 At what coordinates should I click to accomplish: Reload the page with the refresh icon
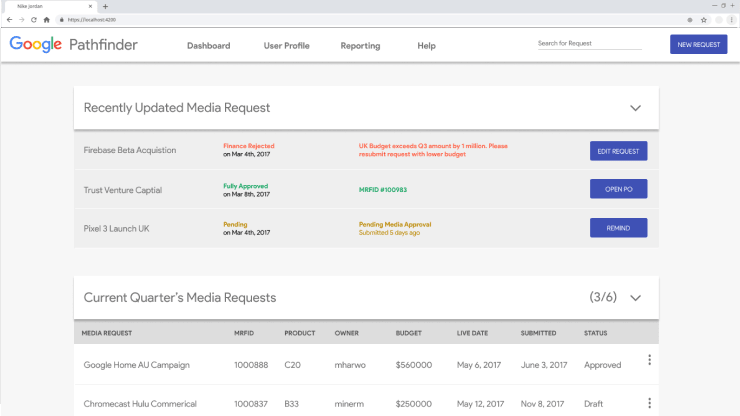click(x=34, y=20)
